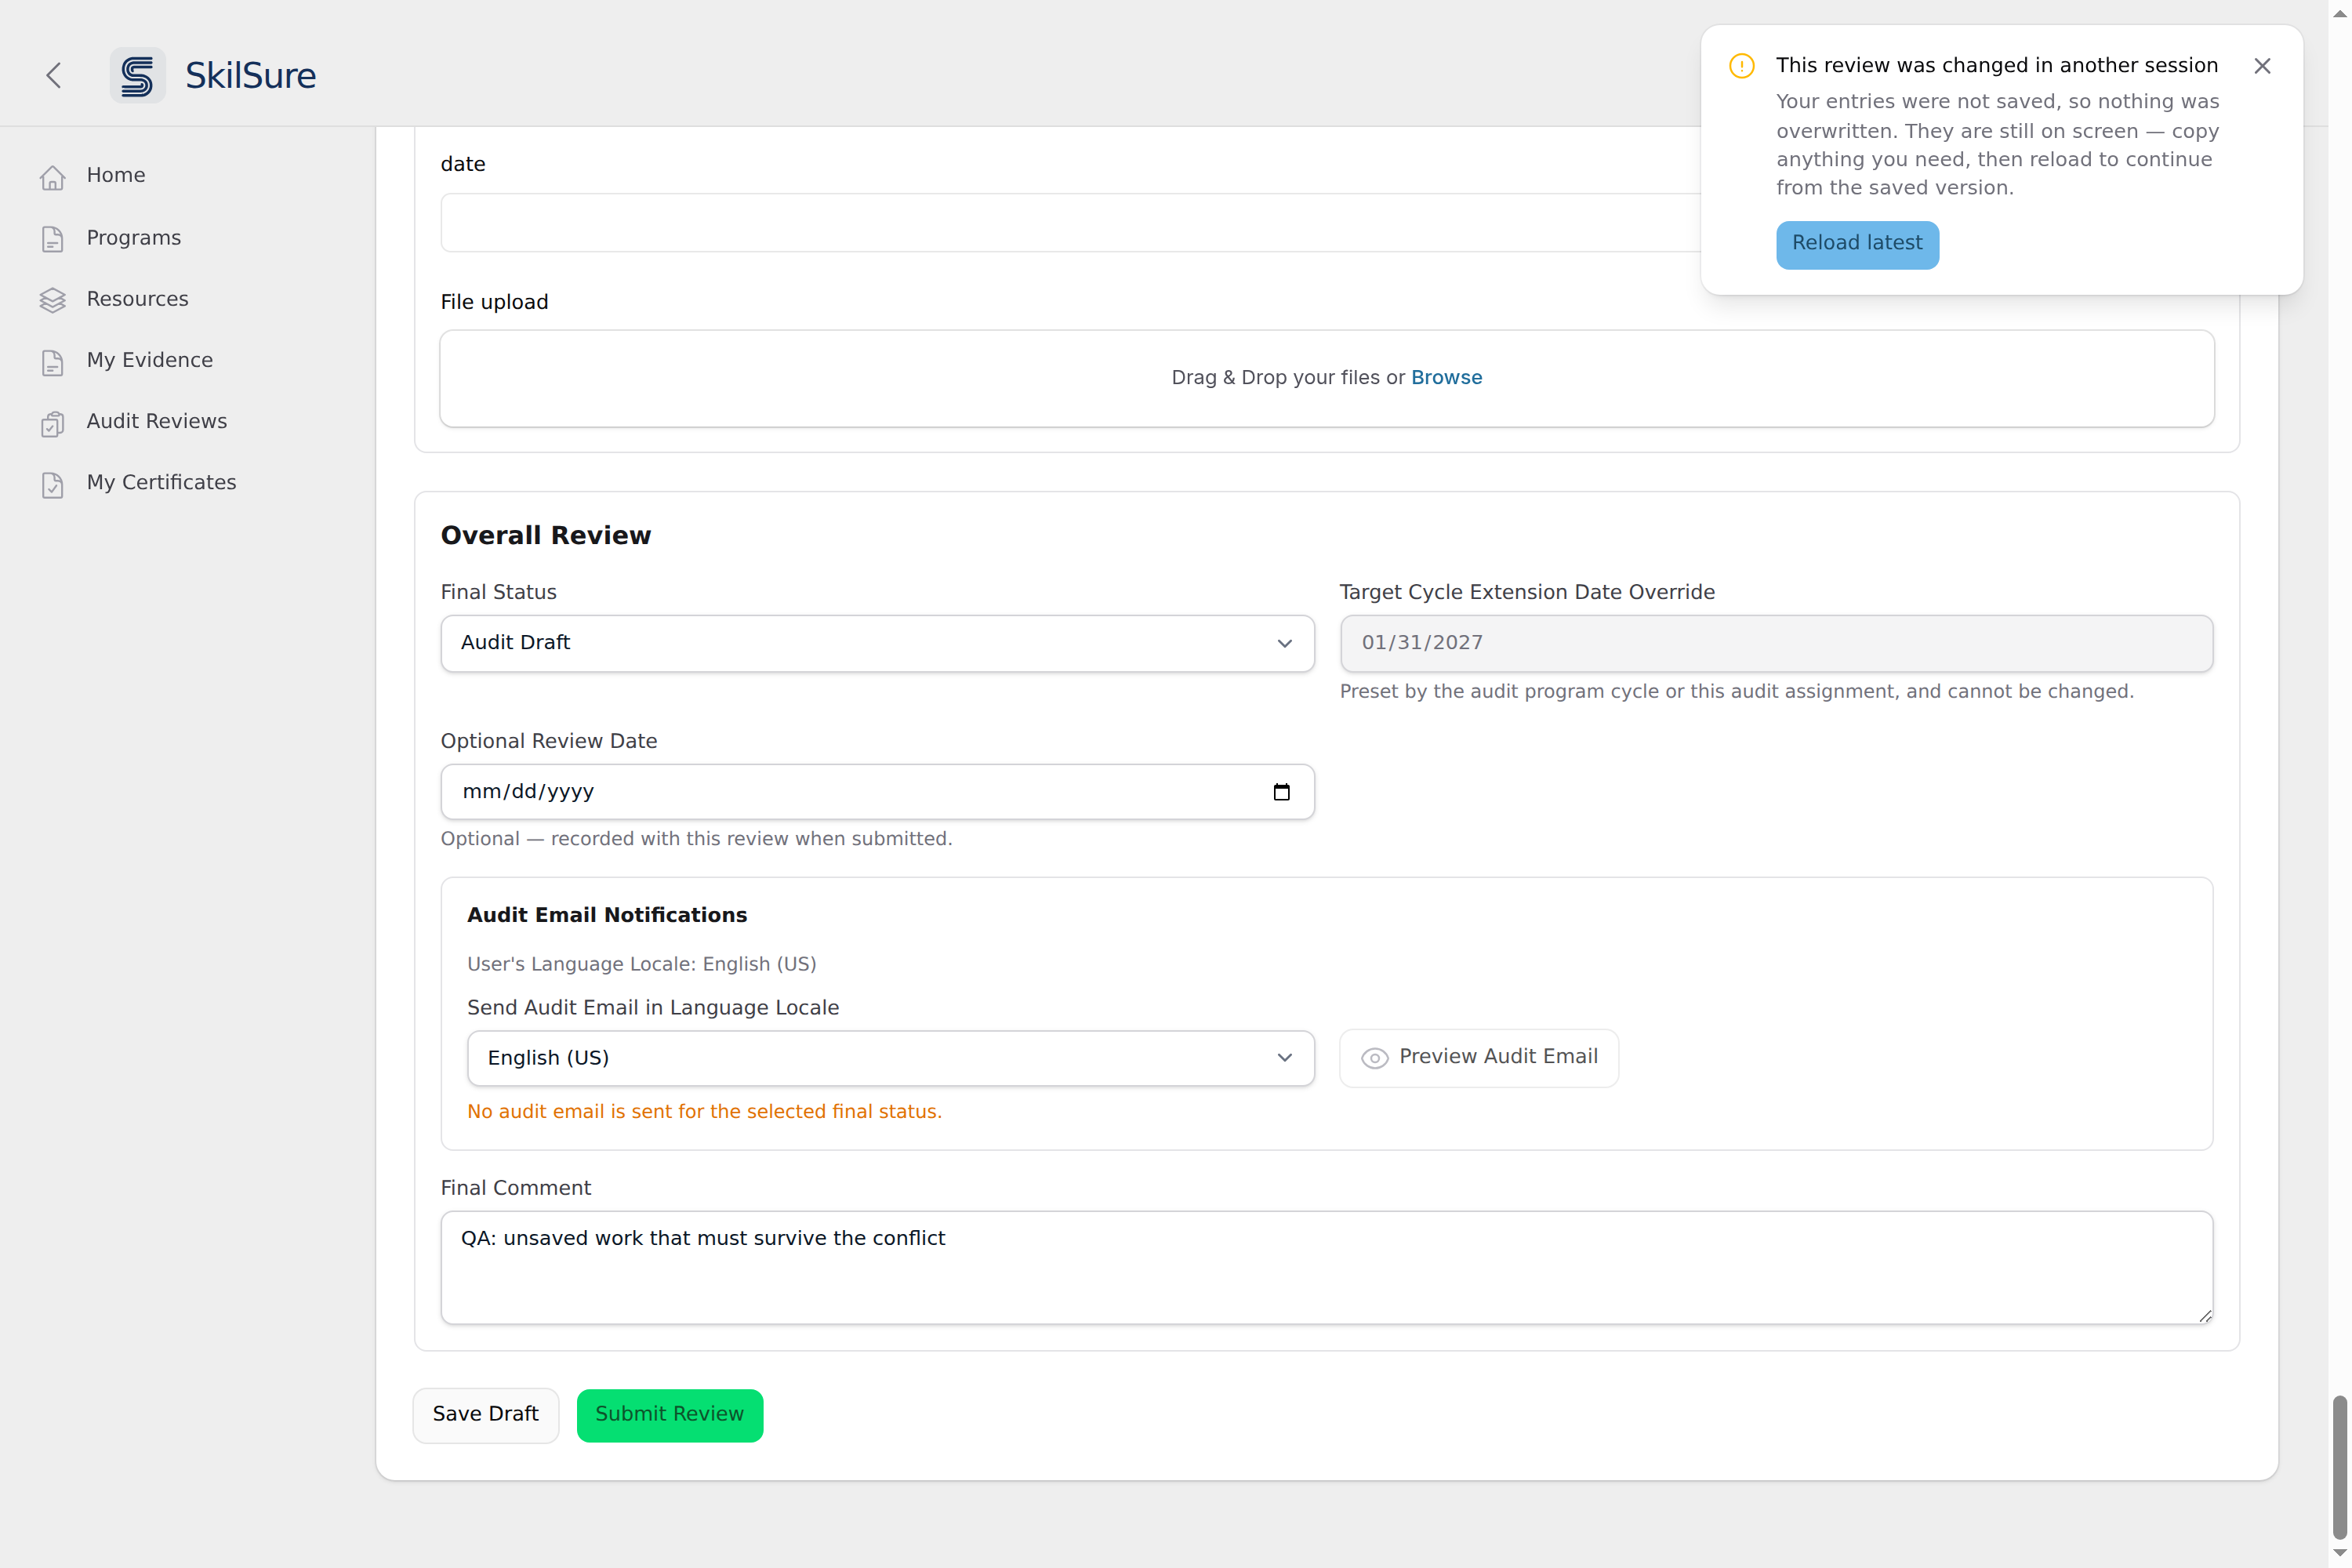2352x1568 pixels.
Task: Click 'Audit Email Notifications' heading
Action: coord(607,915)
